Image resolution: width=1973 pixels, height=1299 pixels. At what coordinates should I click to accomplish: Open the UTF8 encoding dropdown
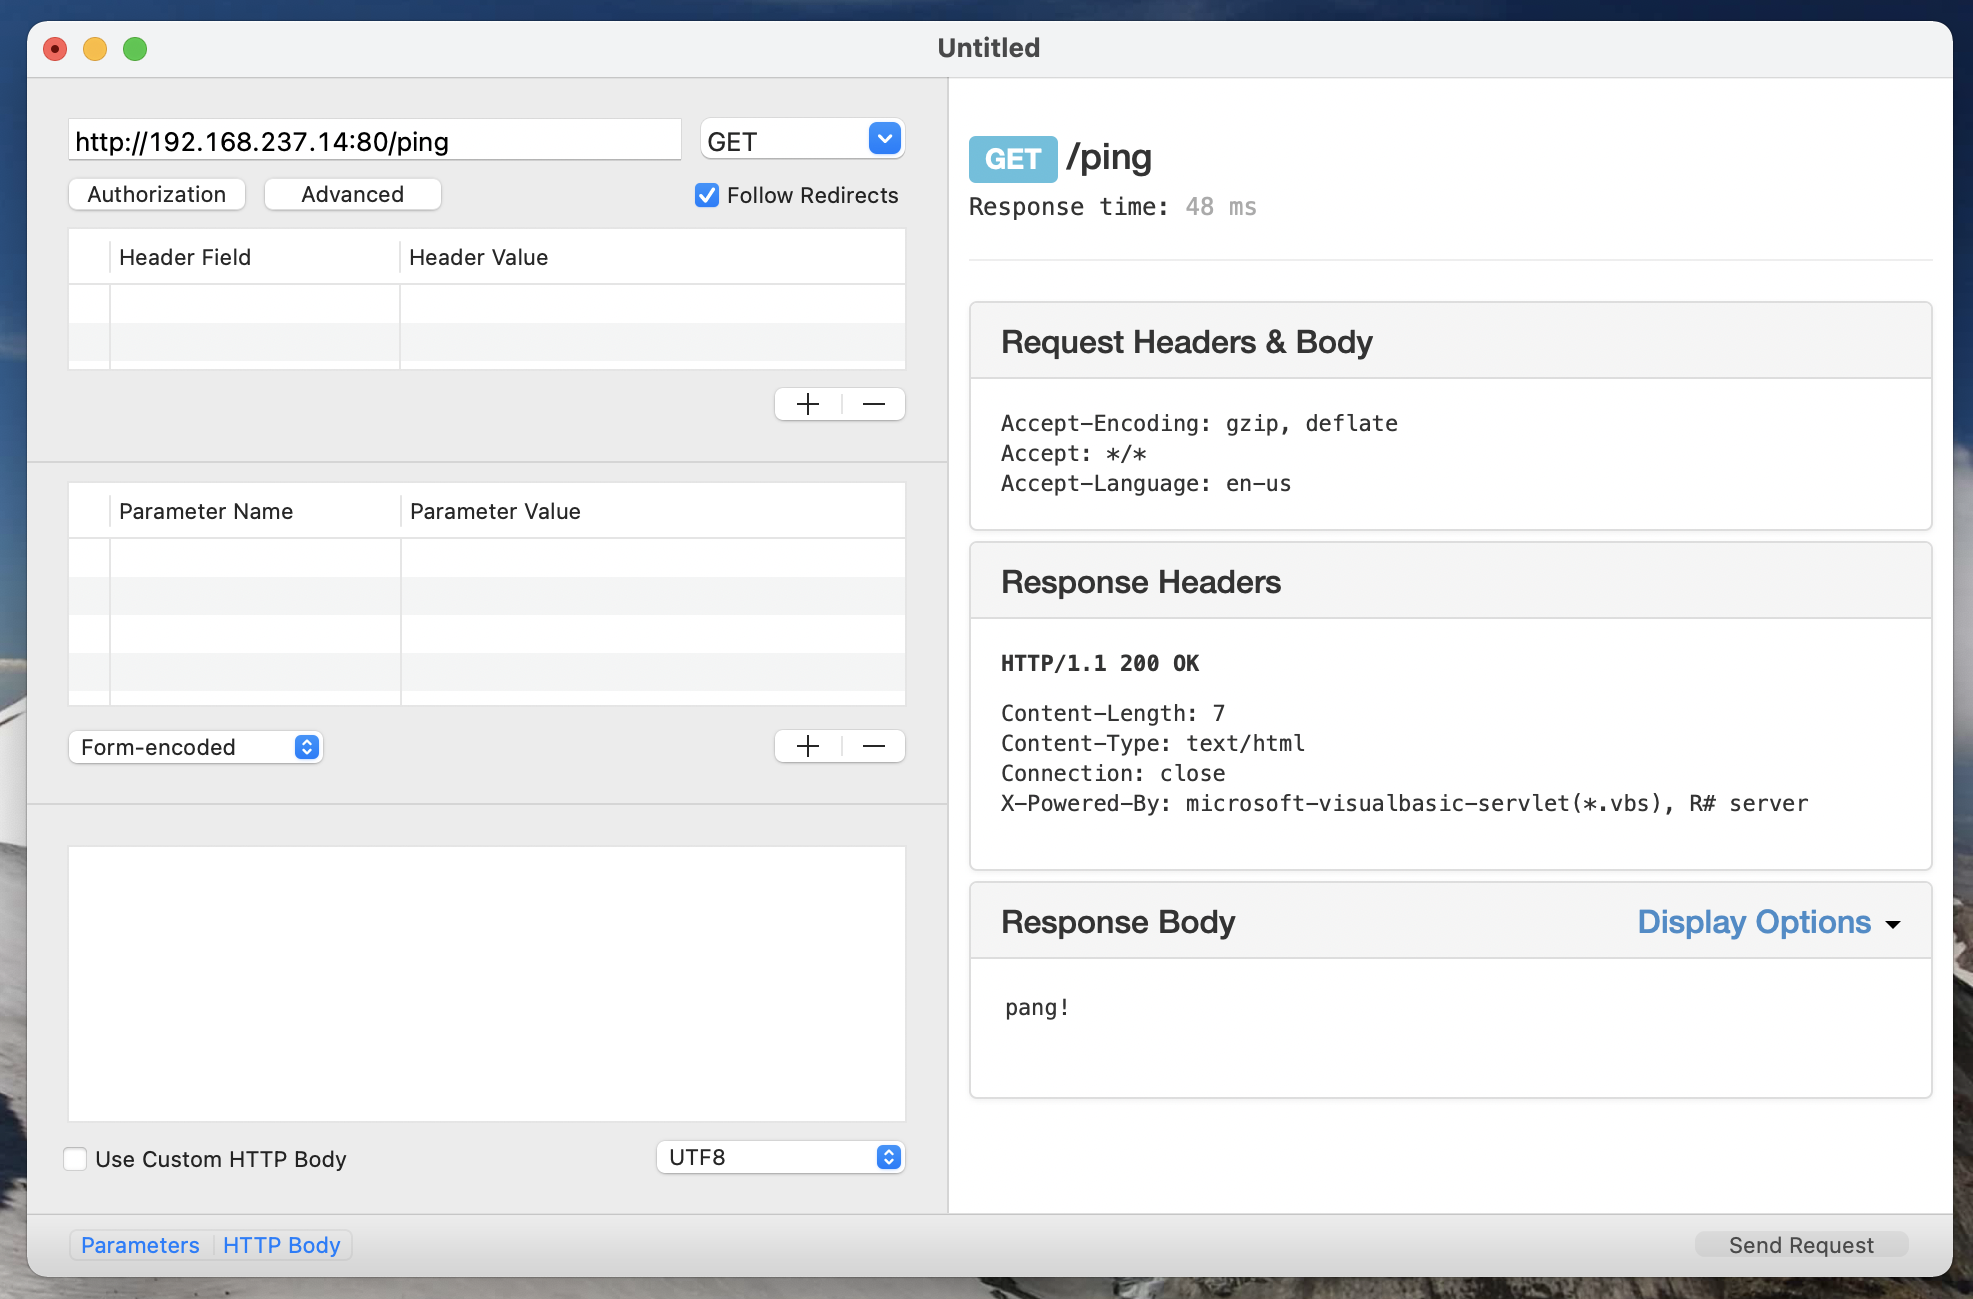click(x=888, y=1157)
